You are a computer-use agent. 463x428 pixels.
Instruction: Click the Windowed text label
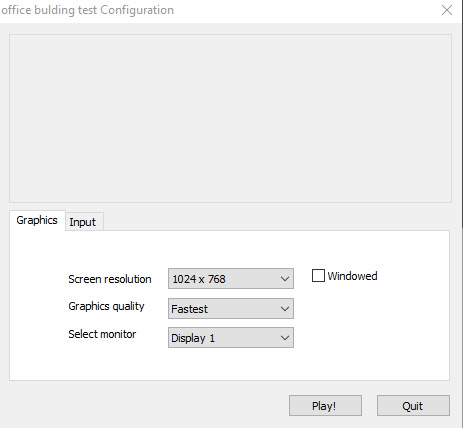352,276
